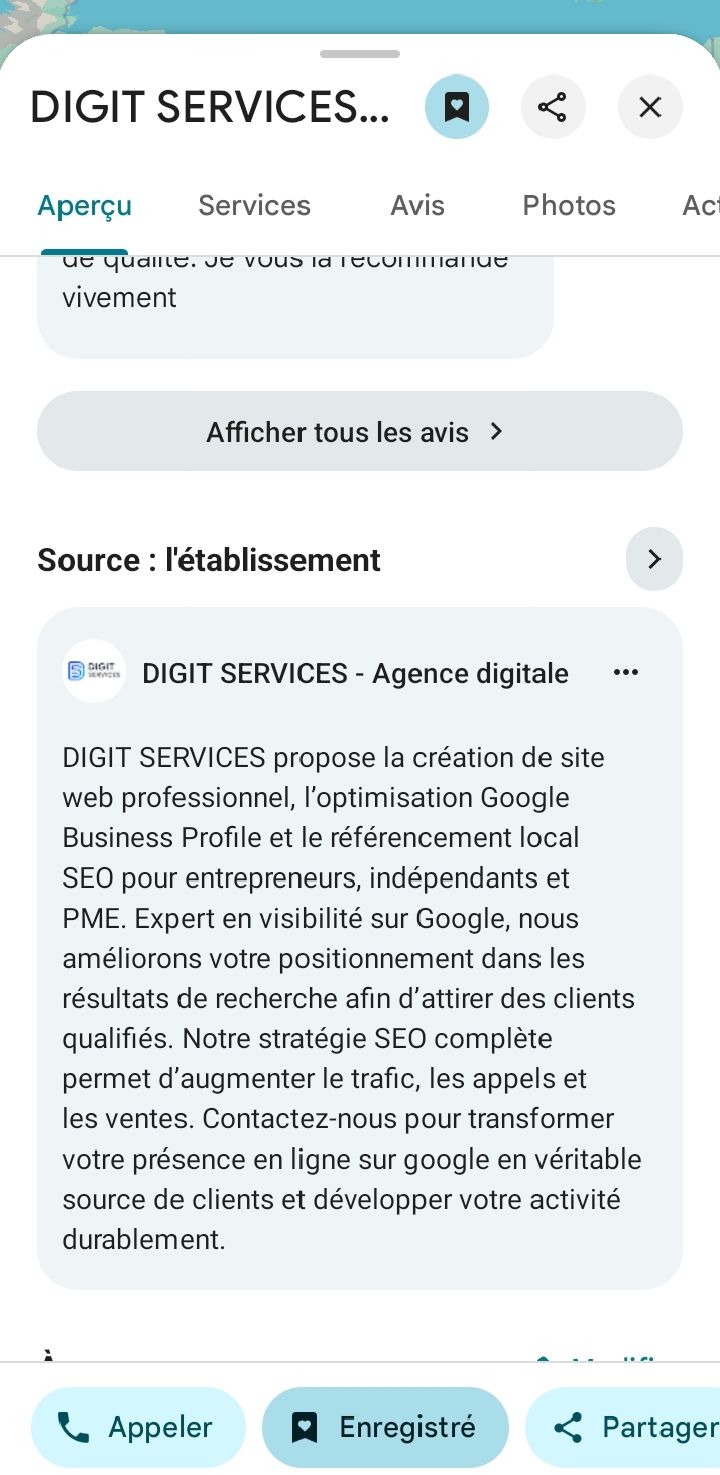Click the DIGIT SERVICES description paragraph
The image size is (720, 1475).
[352, 998]
